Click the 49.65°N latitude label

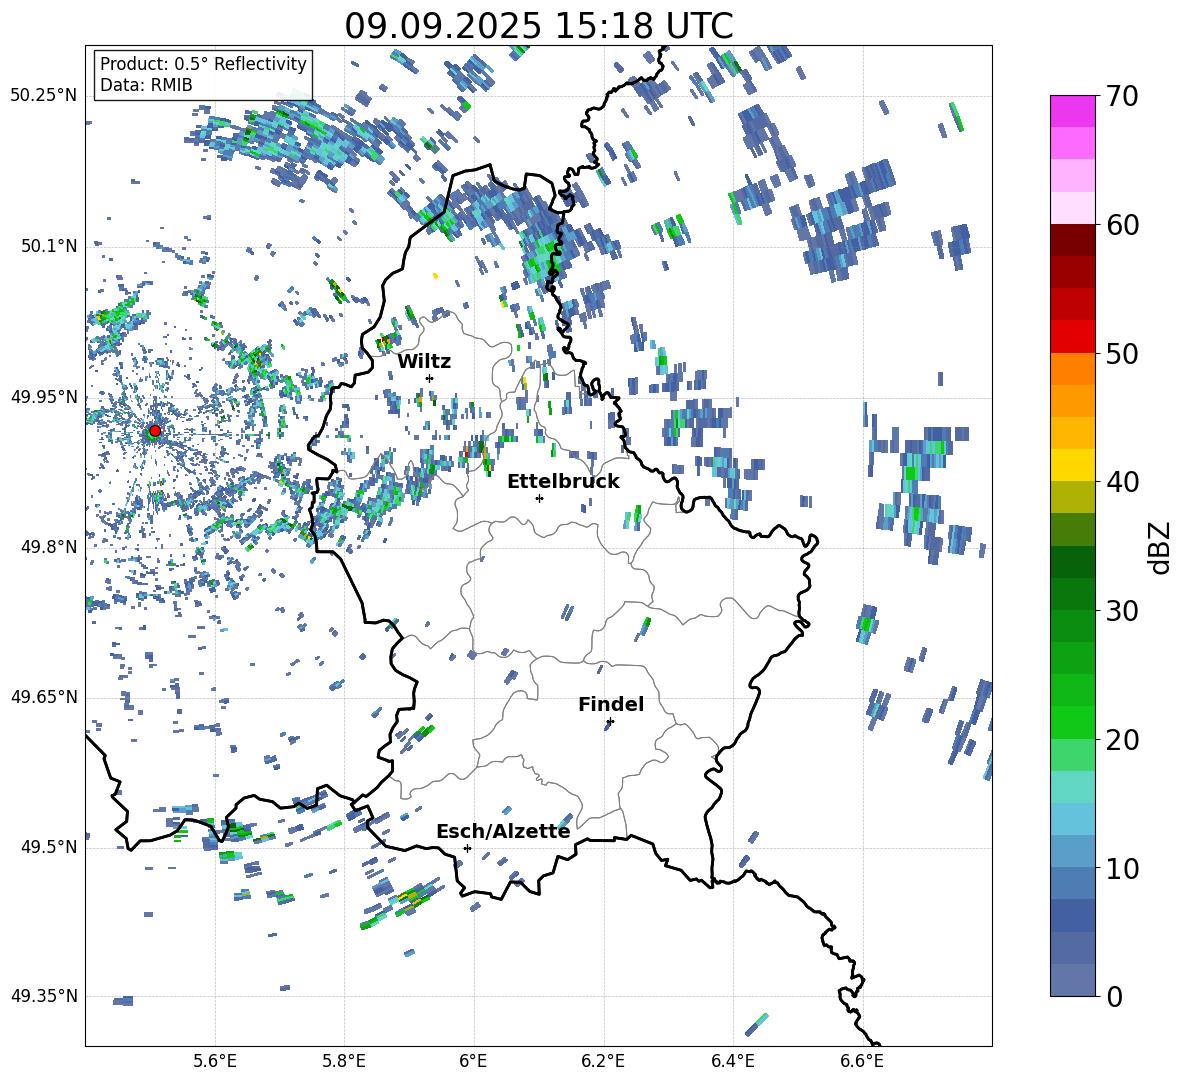point(44,697)
